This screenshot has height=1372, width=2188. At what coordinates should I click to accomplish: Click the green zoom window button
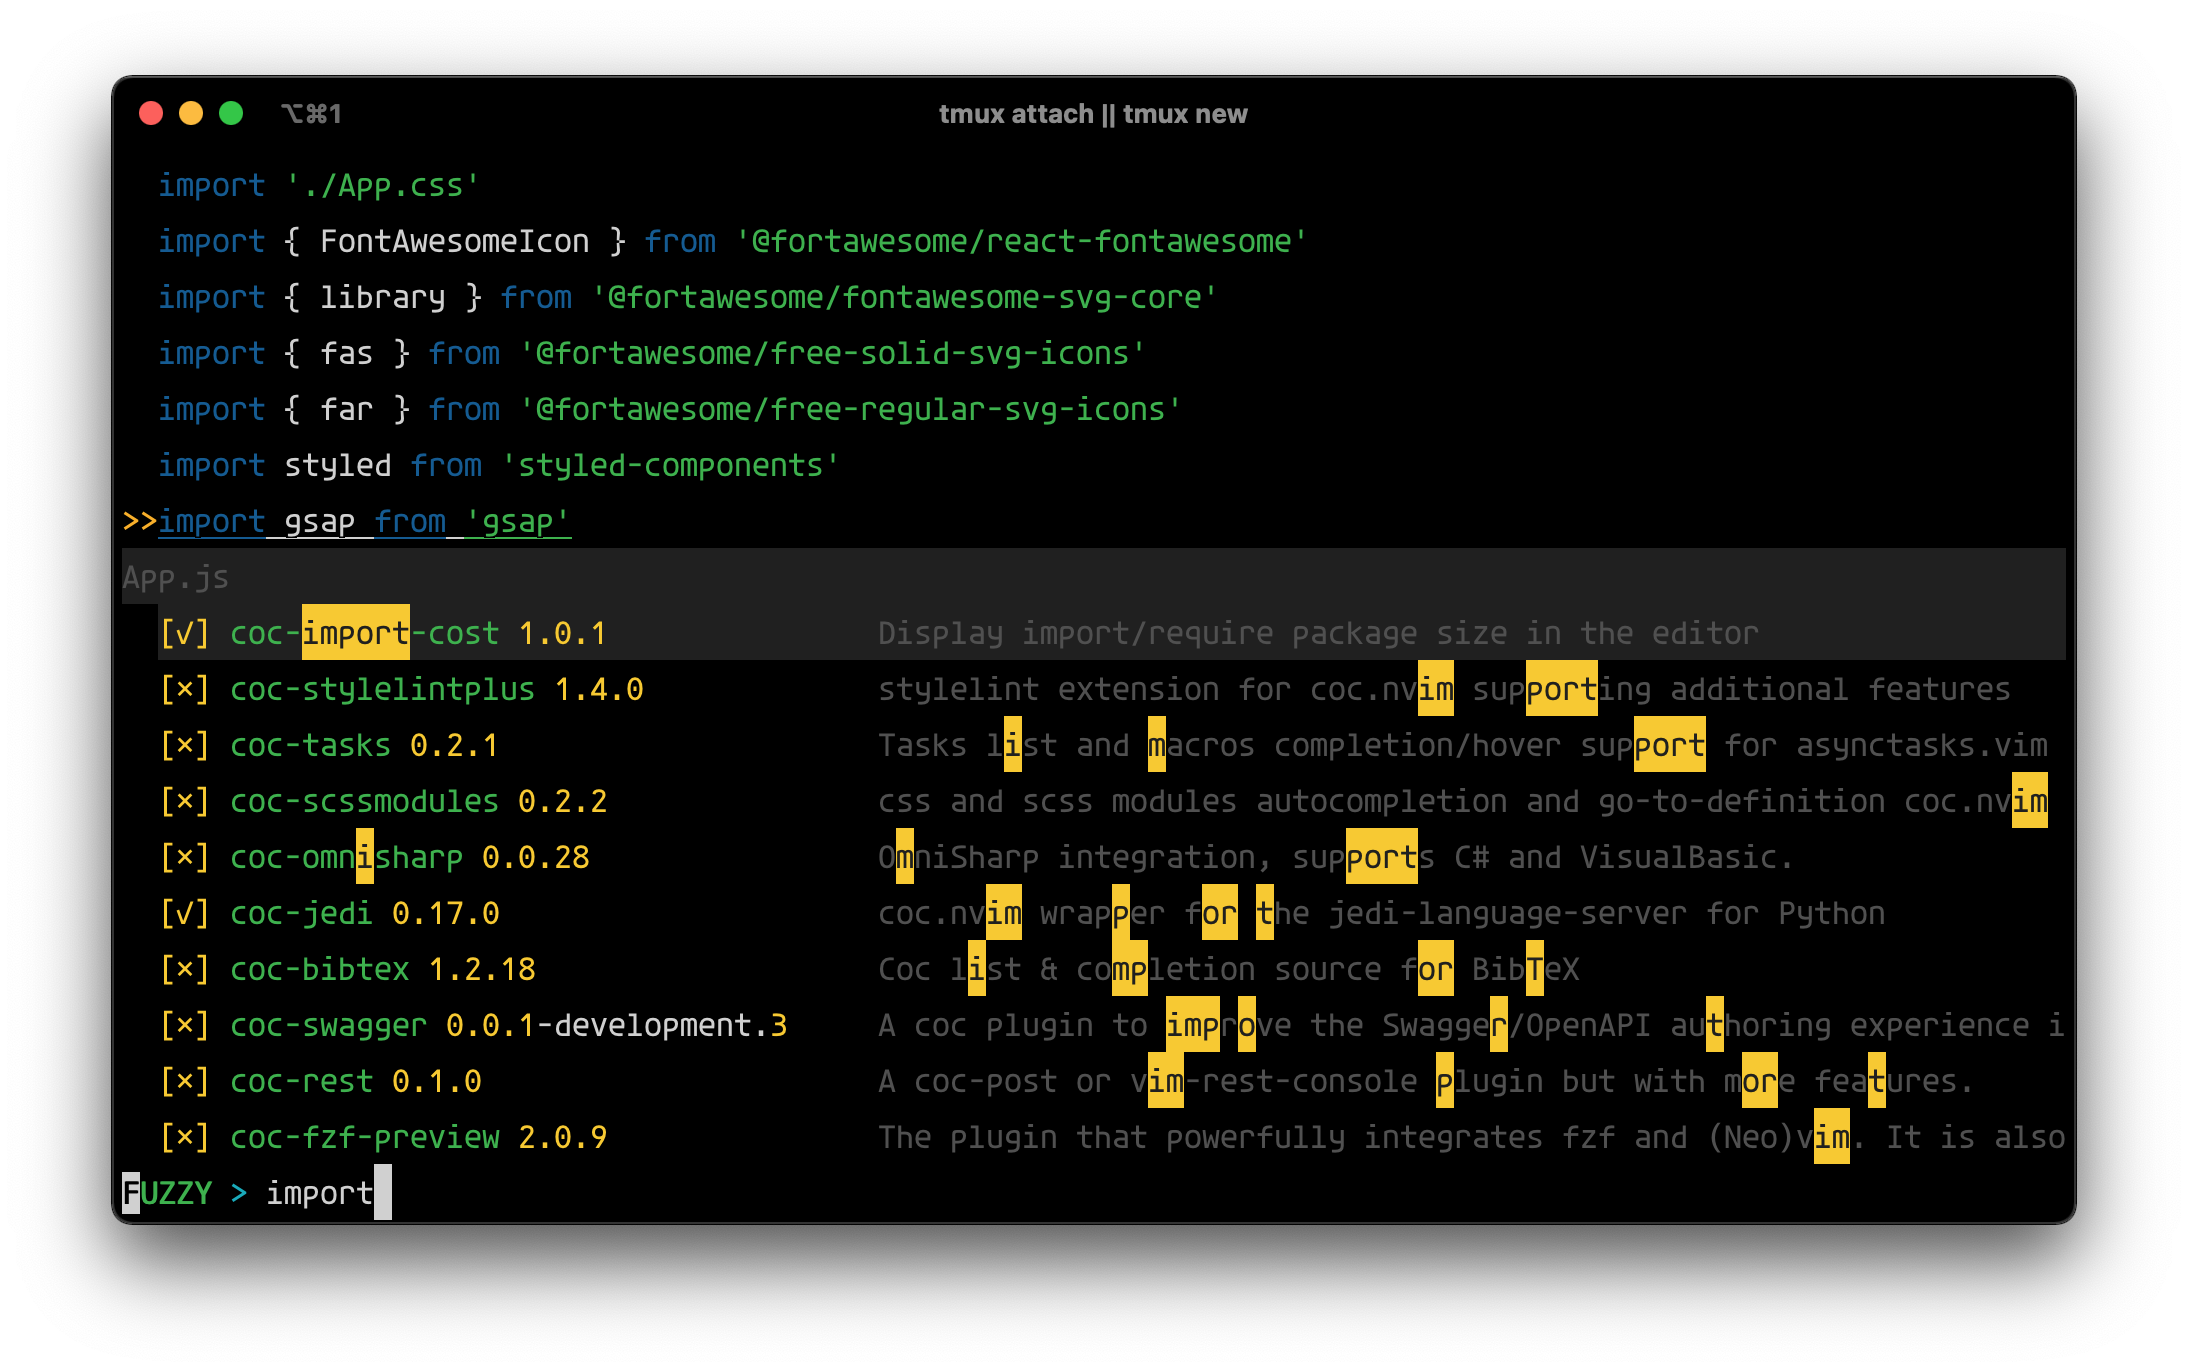(231, 113)
